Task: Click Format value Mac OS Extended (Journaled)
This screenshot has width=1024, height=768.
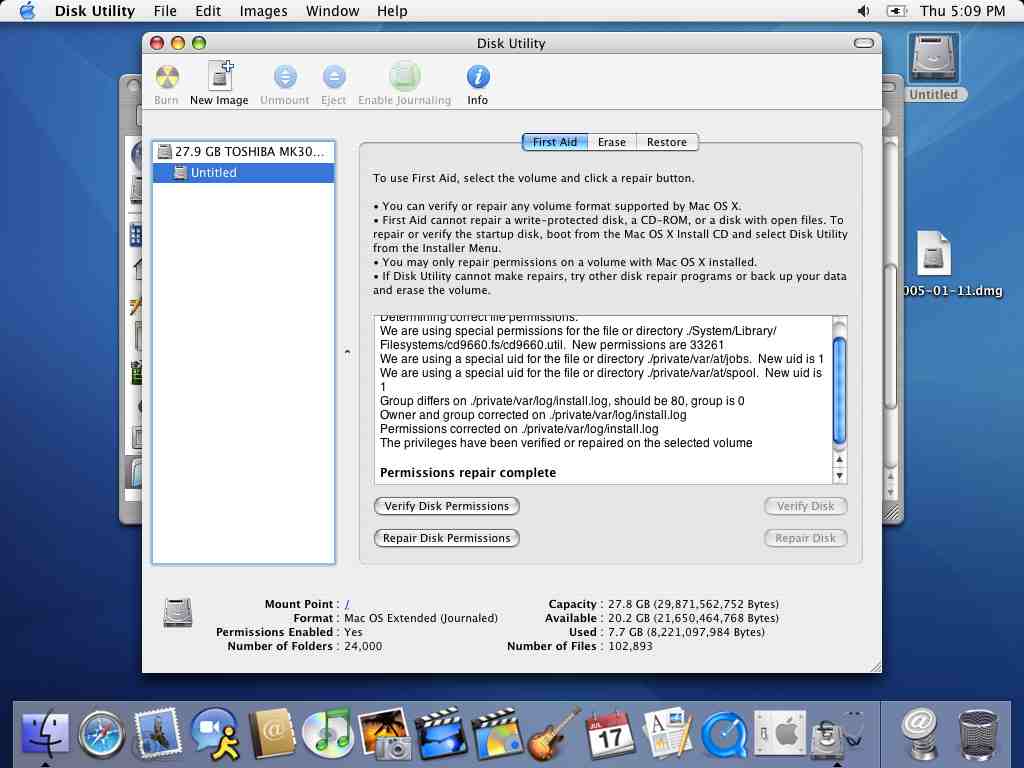Action: click(421, 618)
